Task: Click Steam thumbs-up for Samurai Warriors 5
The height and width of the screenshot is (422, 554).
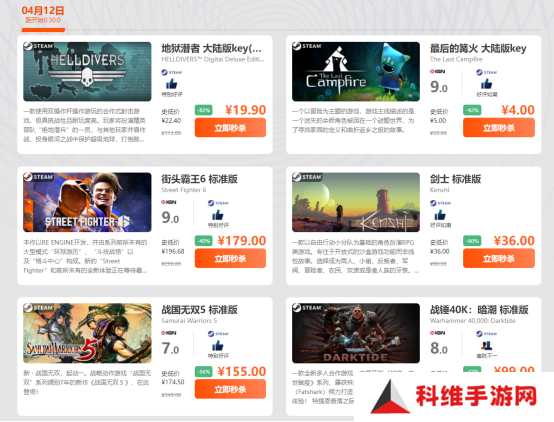Action: pos(218,345)
